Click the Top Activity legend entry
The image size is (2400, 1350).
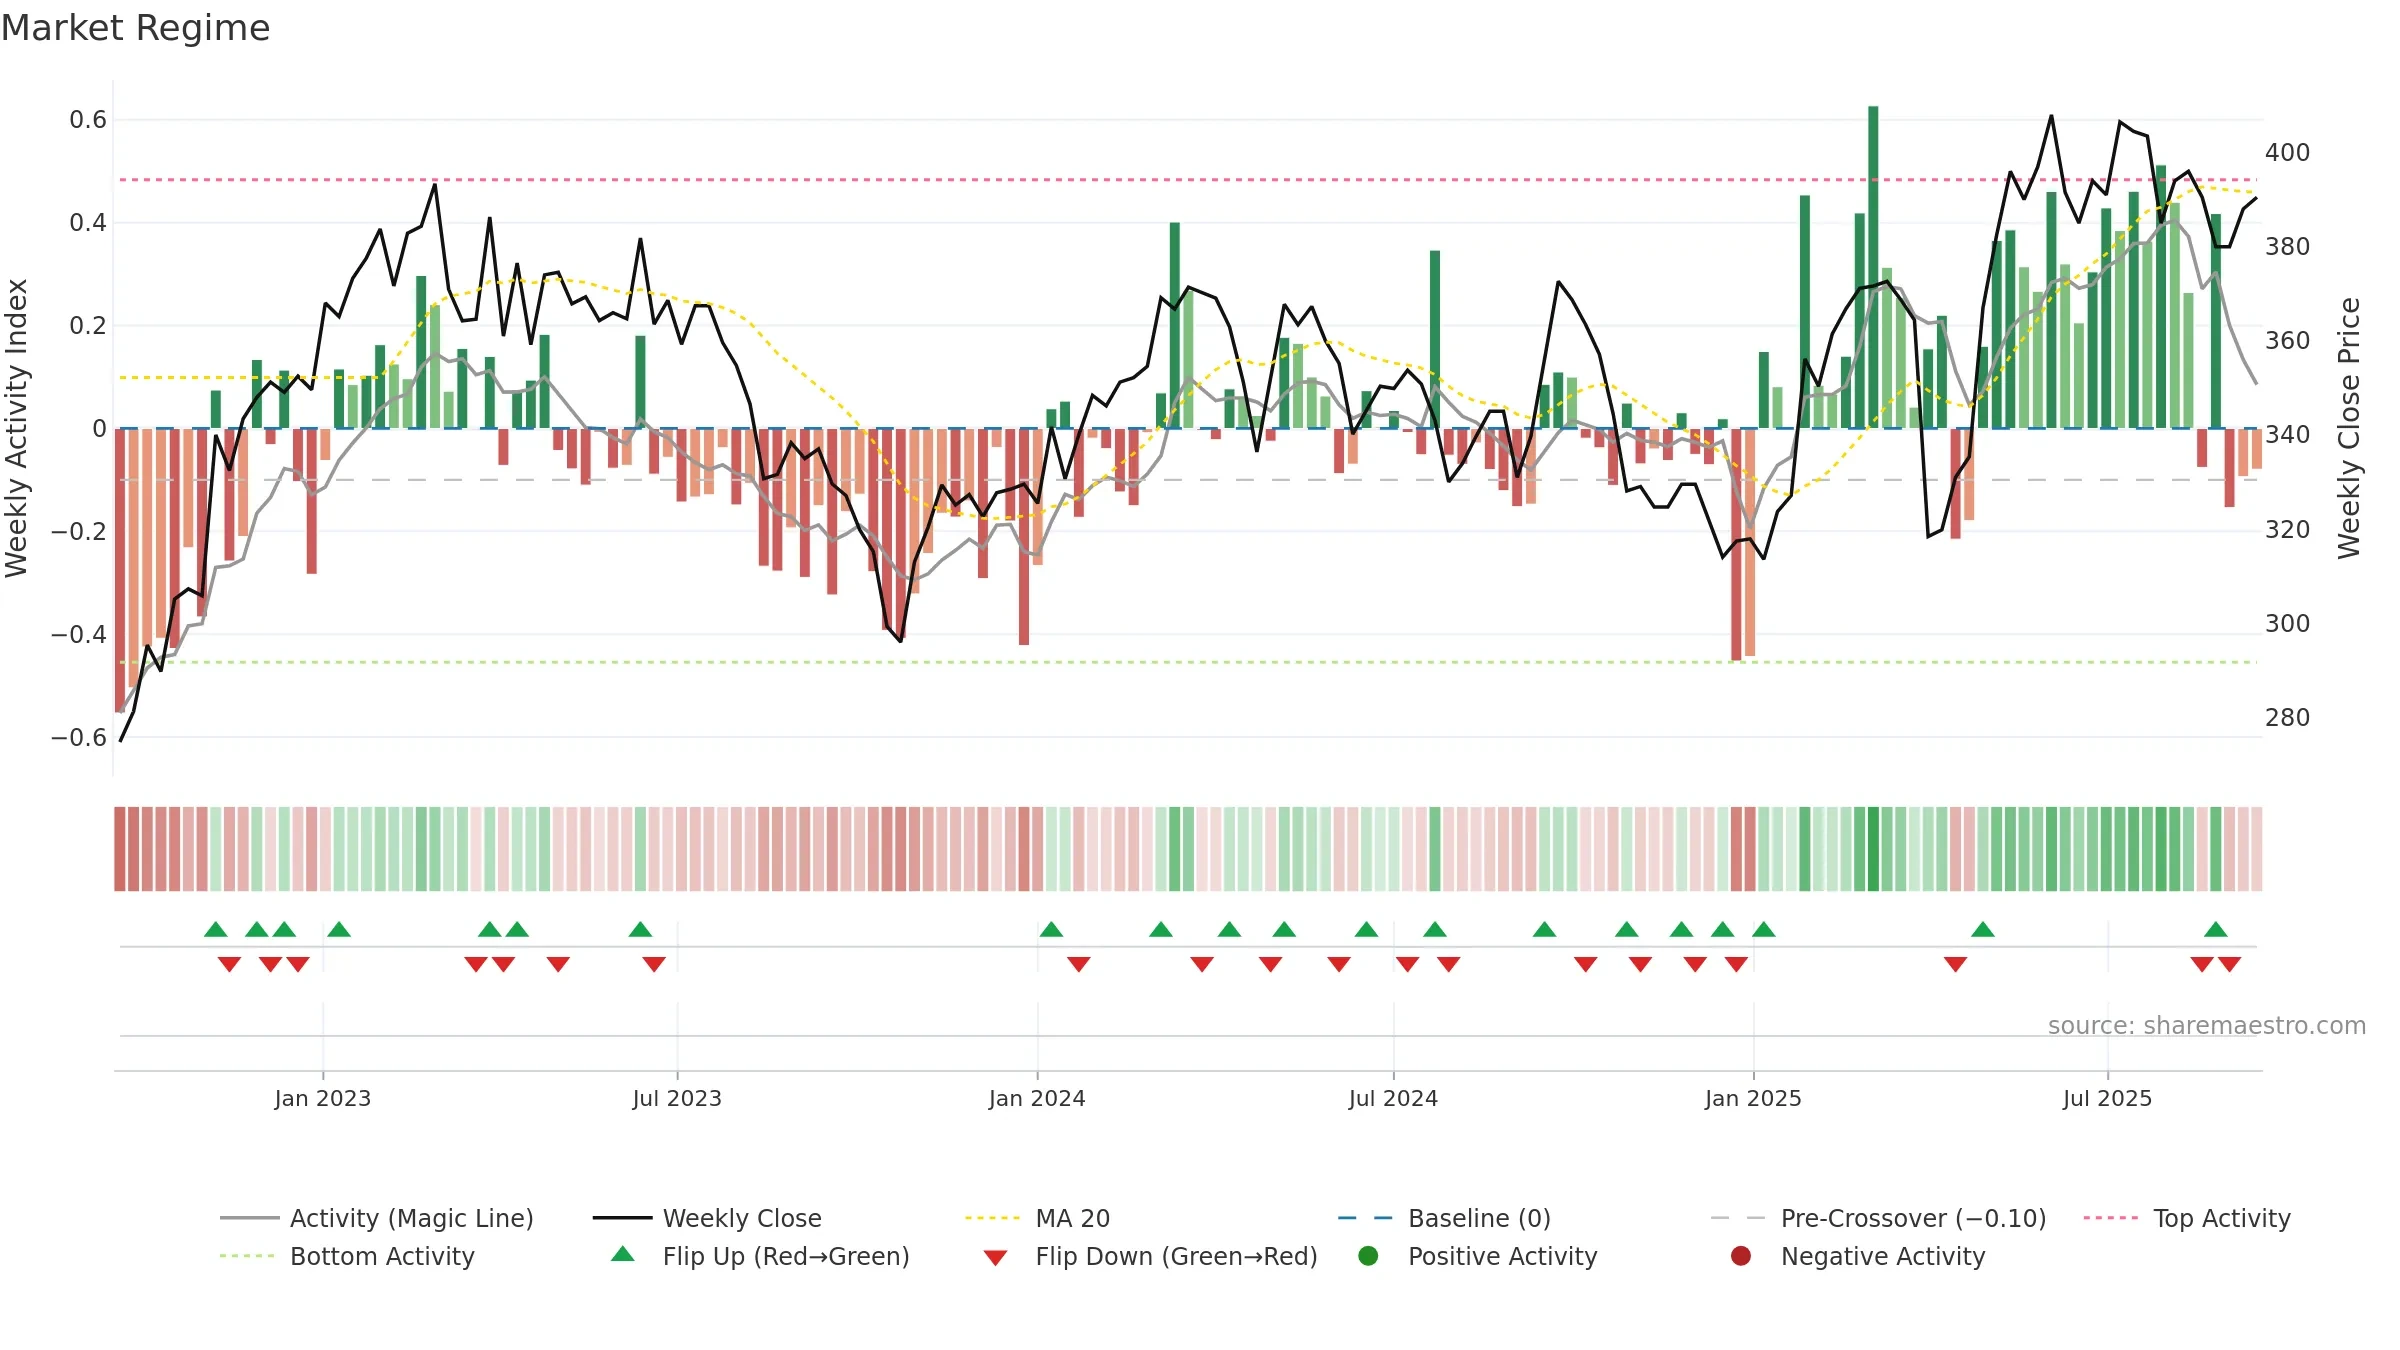[2187, 1218]
